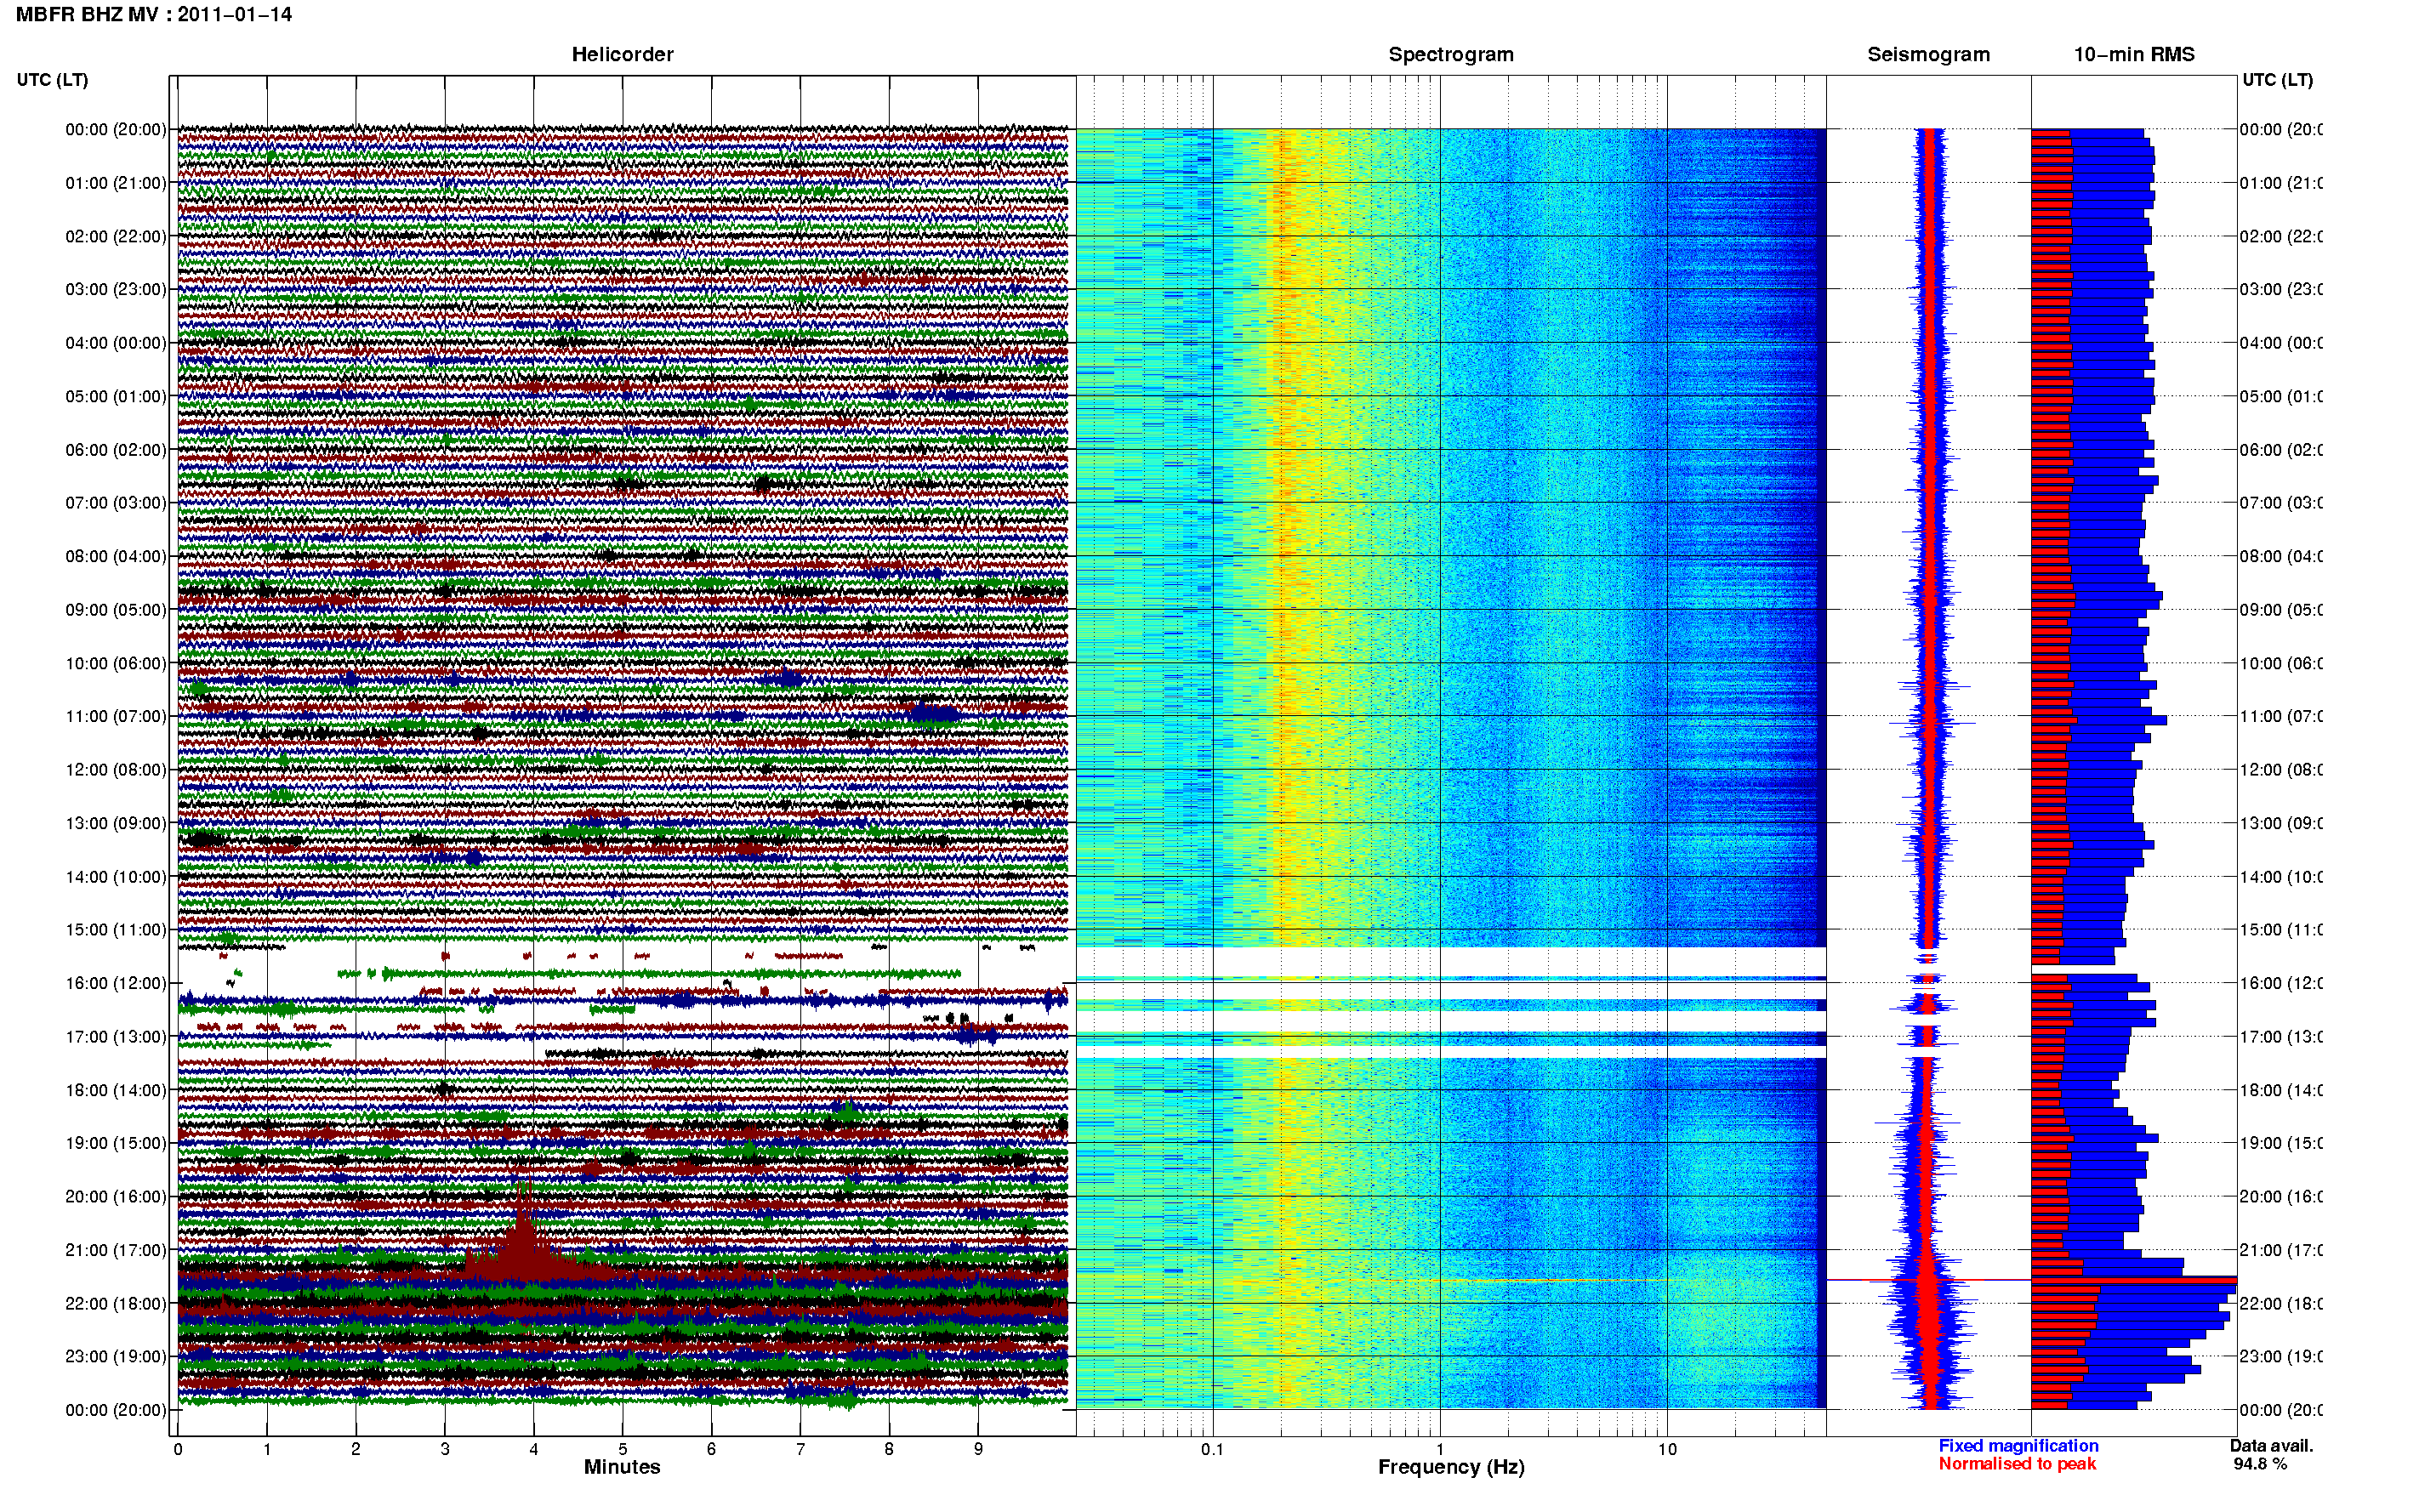Click the "14:00 (10:00)" left axis time label
Image resolution: width=2419 pixels, height=1512 pixels.
point(116,877)
